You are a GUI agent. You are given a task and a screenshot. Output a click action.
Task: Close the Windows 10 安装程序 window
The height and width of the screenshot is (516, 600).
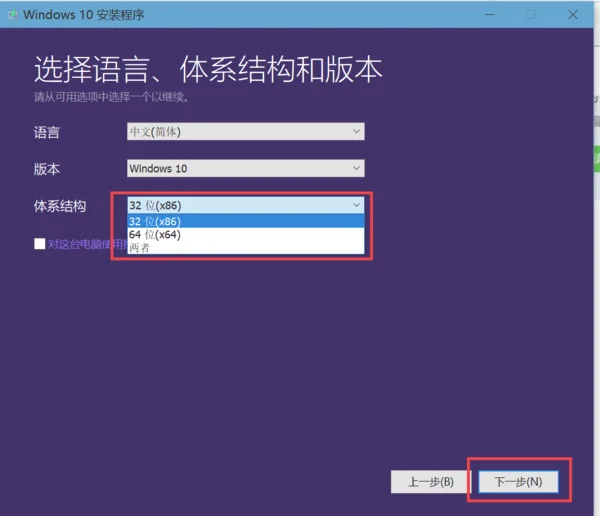pyautogui.click(x=573, y=15)
